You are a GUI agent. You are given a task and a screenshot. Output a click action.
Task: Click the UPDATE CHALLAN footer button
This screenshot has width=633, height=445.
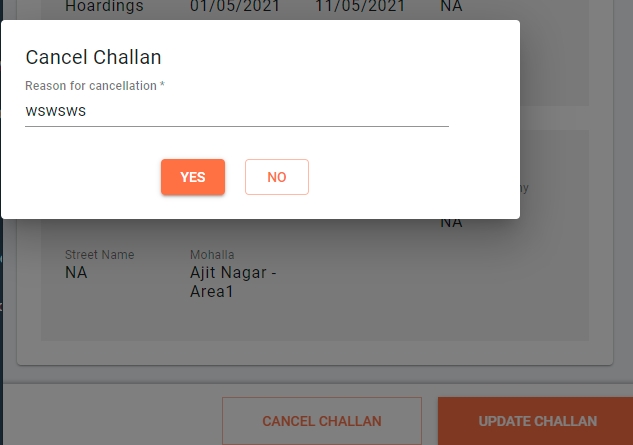[x=536, y=421]
